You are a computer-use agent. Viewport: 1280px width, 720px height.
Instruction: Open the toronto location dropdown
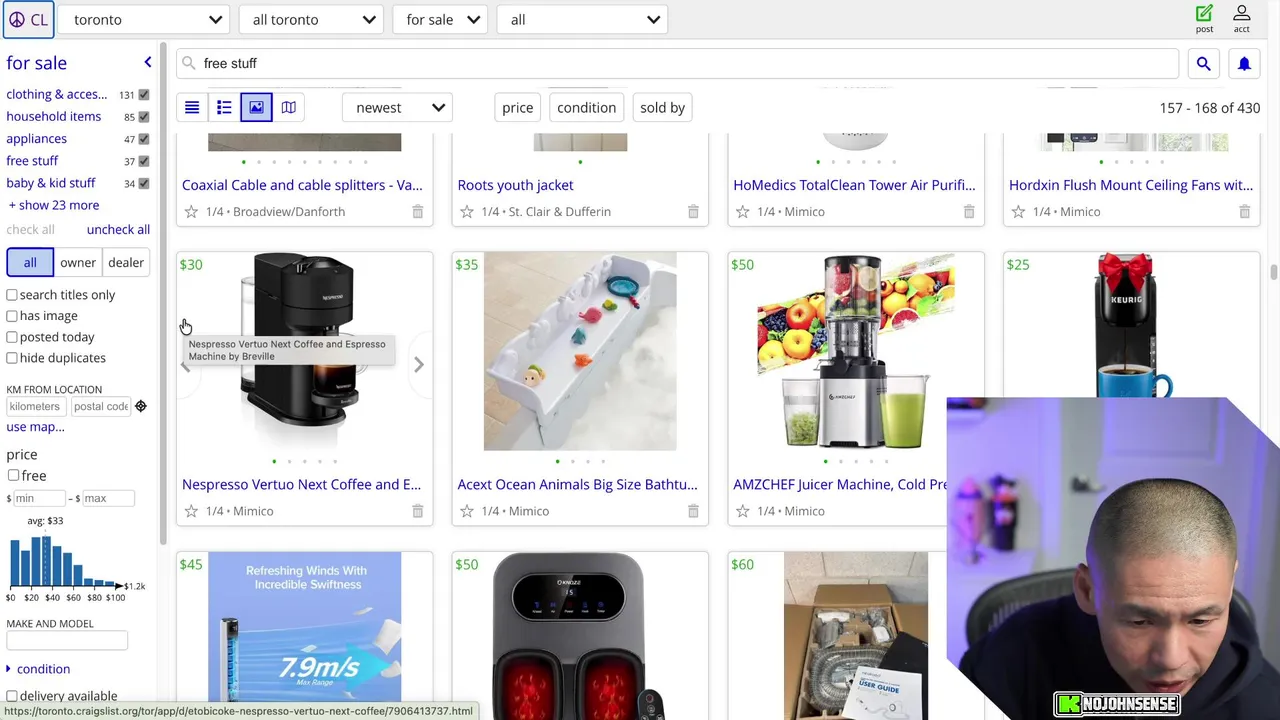click(146, 19)
